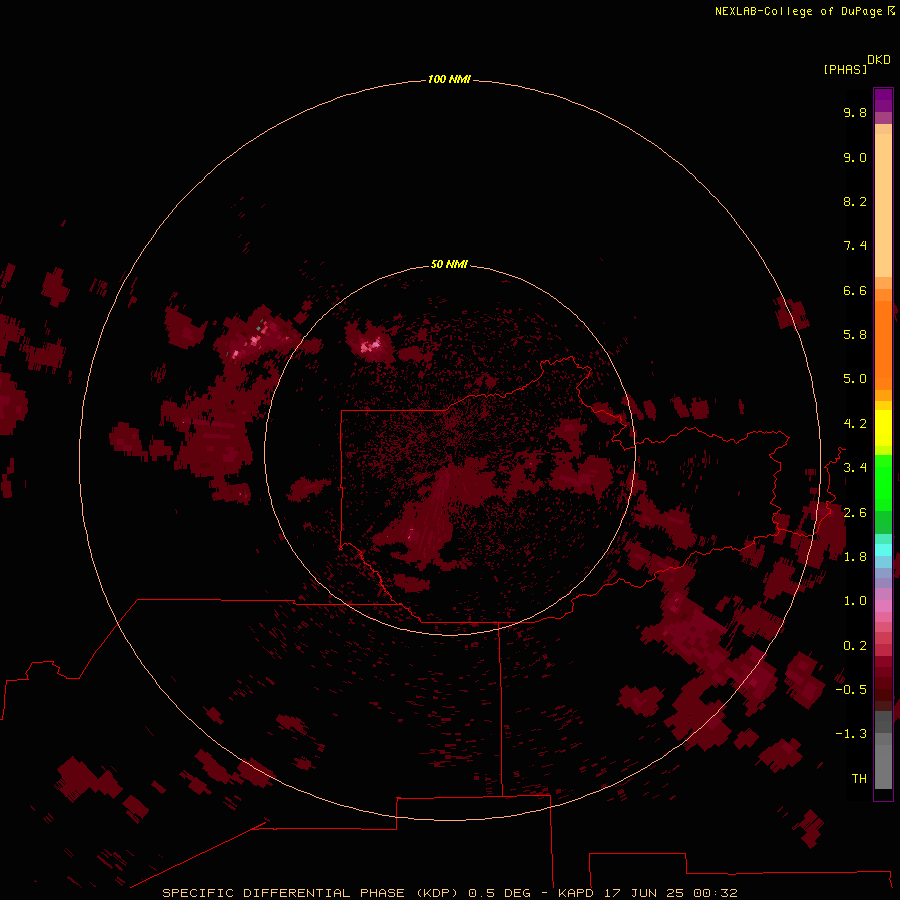Click the 3.4 value on the color scale
The height and width of the screenshot is (900, 900).
tap(855, 468)
